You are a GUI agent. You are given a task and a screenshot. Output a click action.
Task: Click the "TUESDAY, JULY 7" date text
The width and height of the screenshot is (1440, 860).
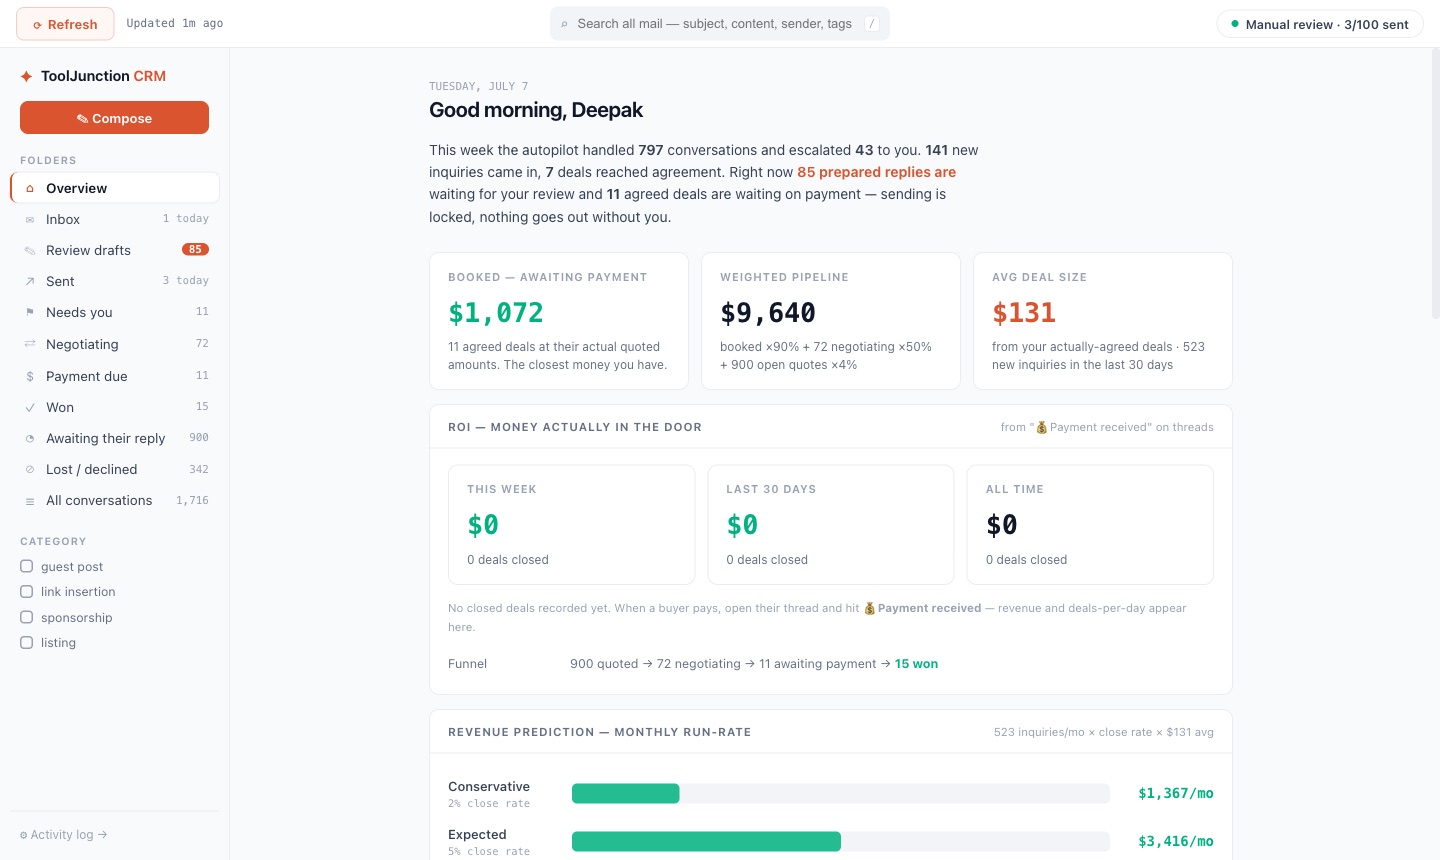479,86
